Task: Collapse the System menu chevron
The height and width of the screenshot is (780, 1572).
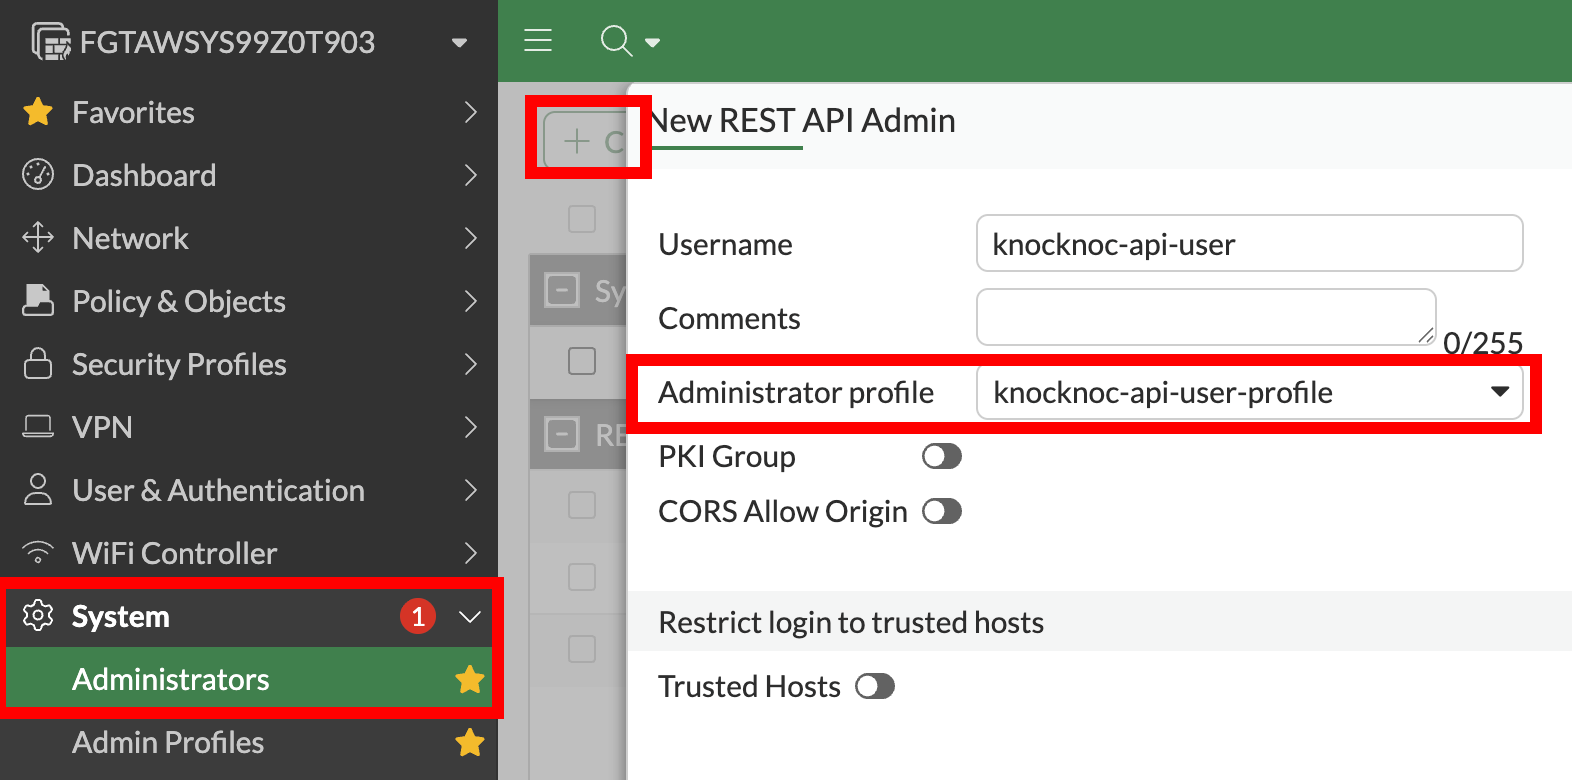Action: coord(469,616)
